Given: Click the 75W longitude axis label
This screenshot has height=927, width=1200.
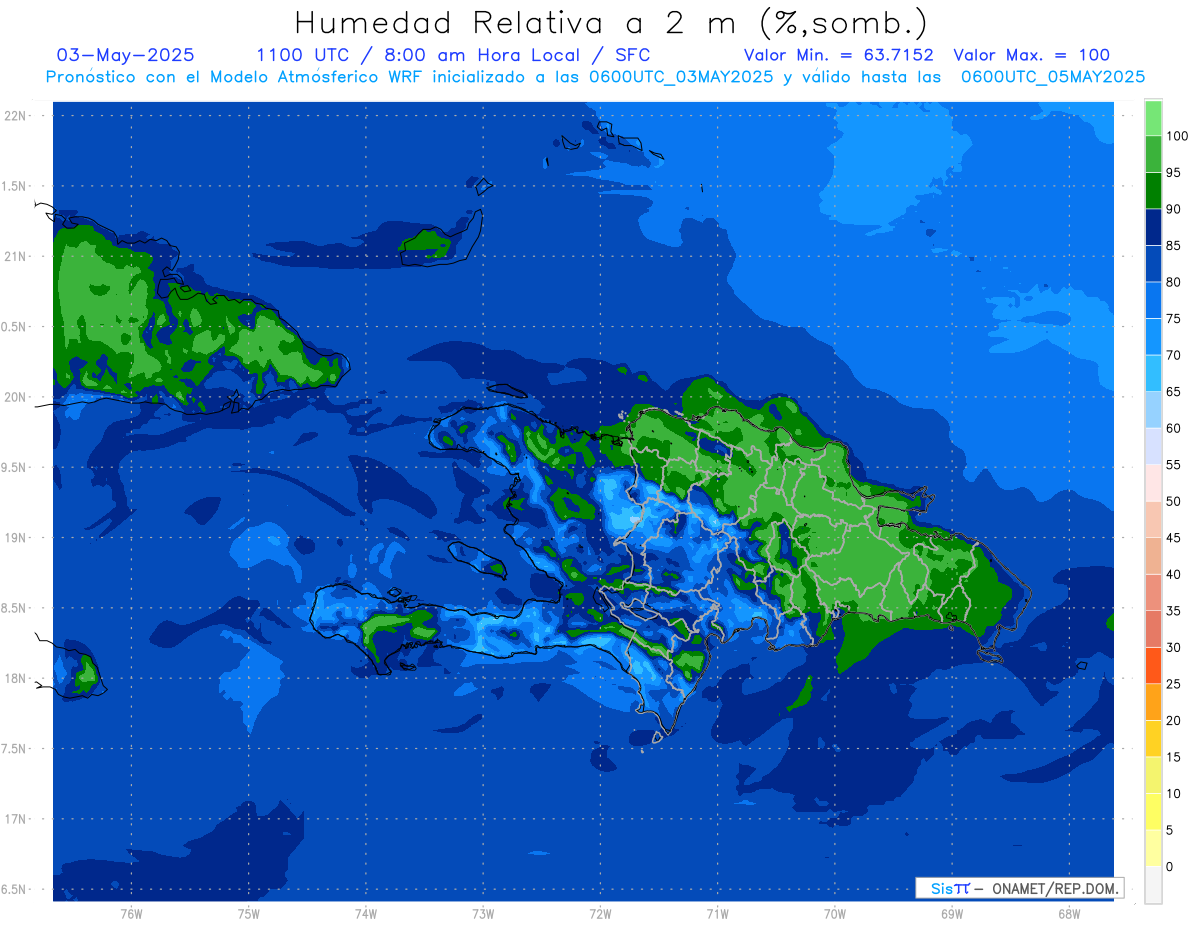Looking at the screenshot, I should click(x=249, y=914).
